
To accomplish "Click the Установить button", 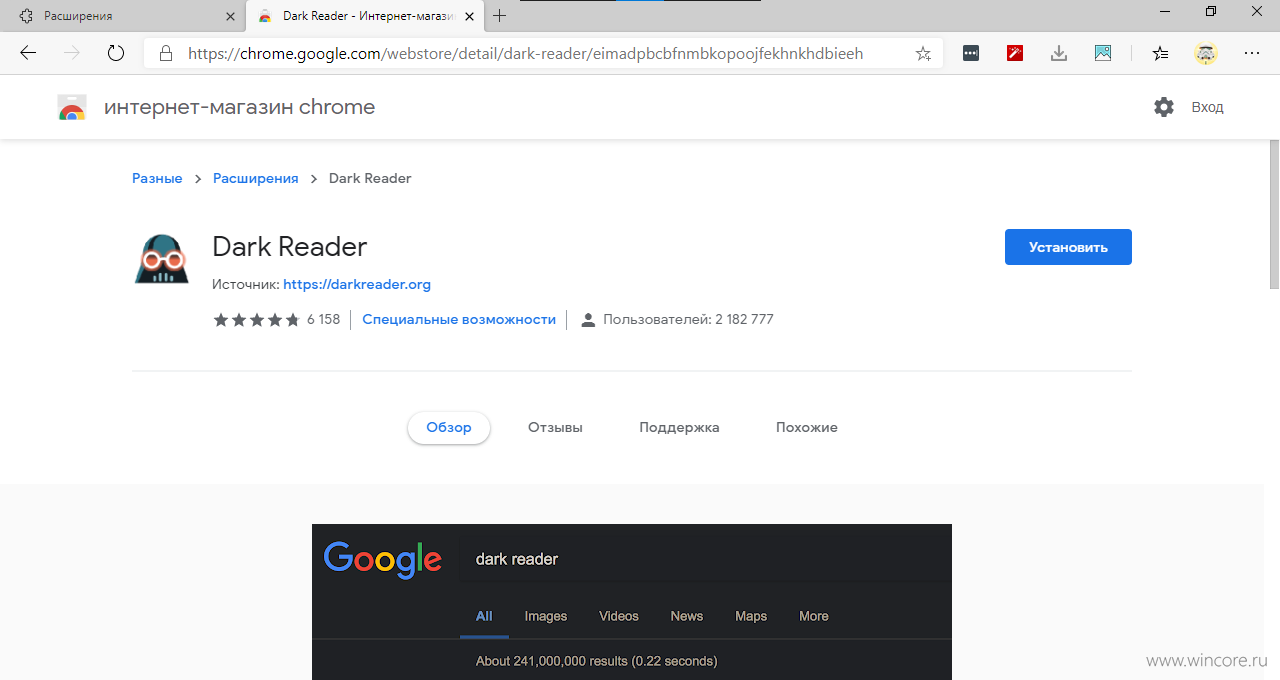I will tap(1068, 247).
